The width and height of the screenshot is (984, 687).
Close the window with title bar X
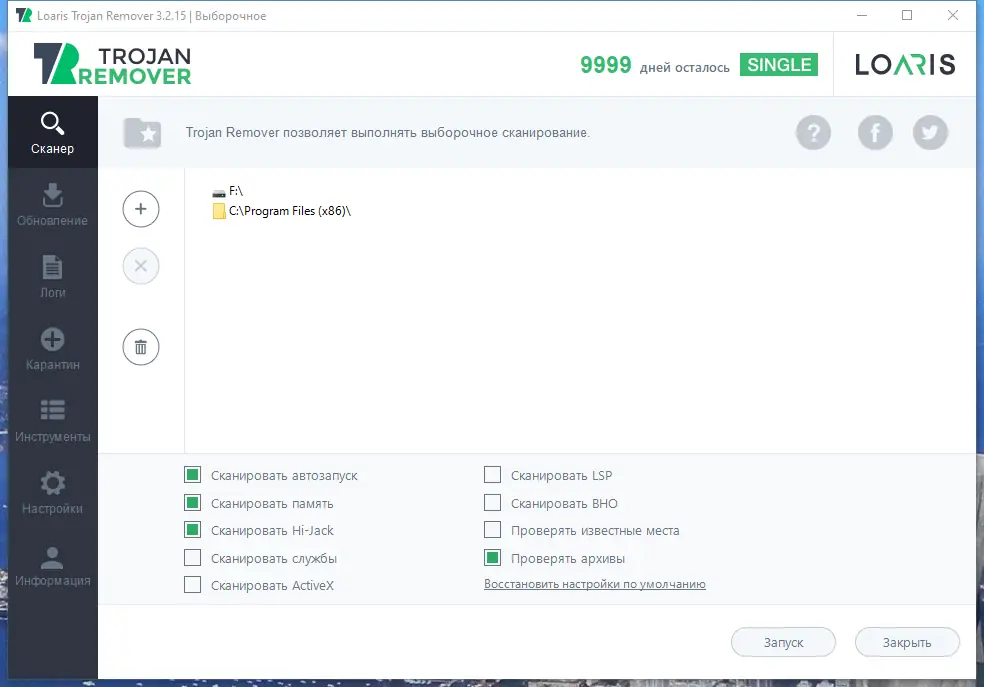tap(953, 15)
